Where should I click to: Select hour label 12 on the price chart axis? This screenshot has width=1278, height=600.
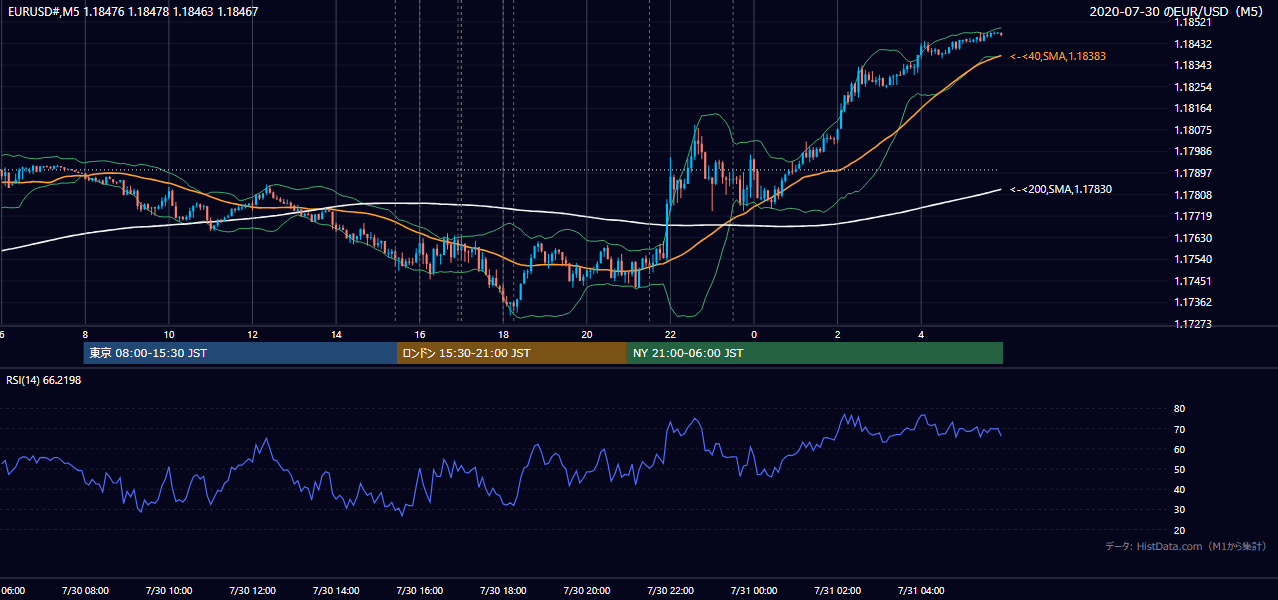[253, 335]
